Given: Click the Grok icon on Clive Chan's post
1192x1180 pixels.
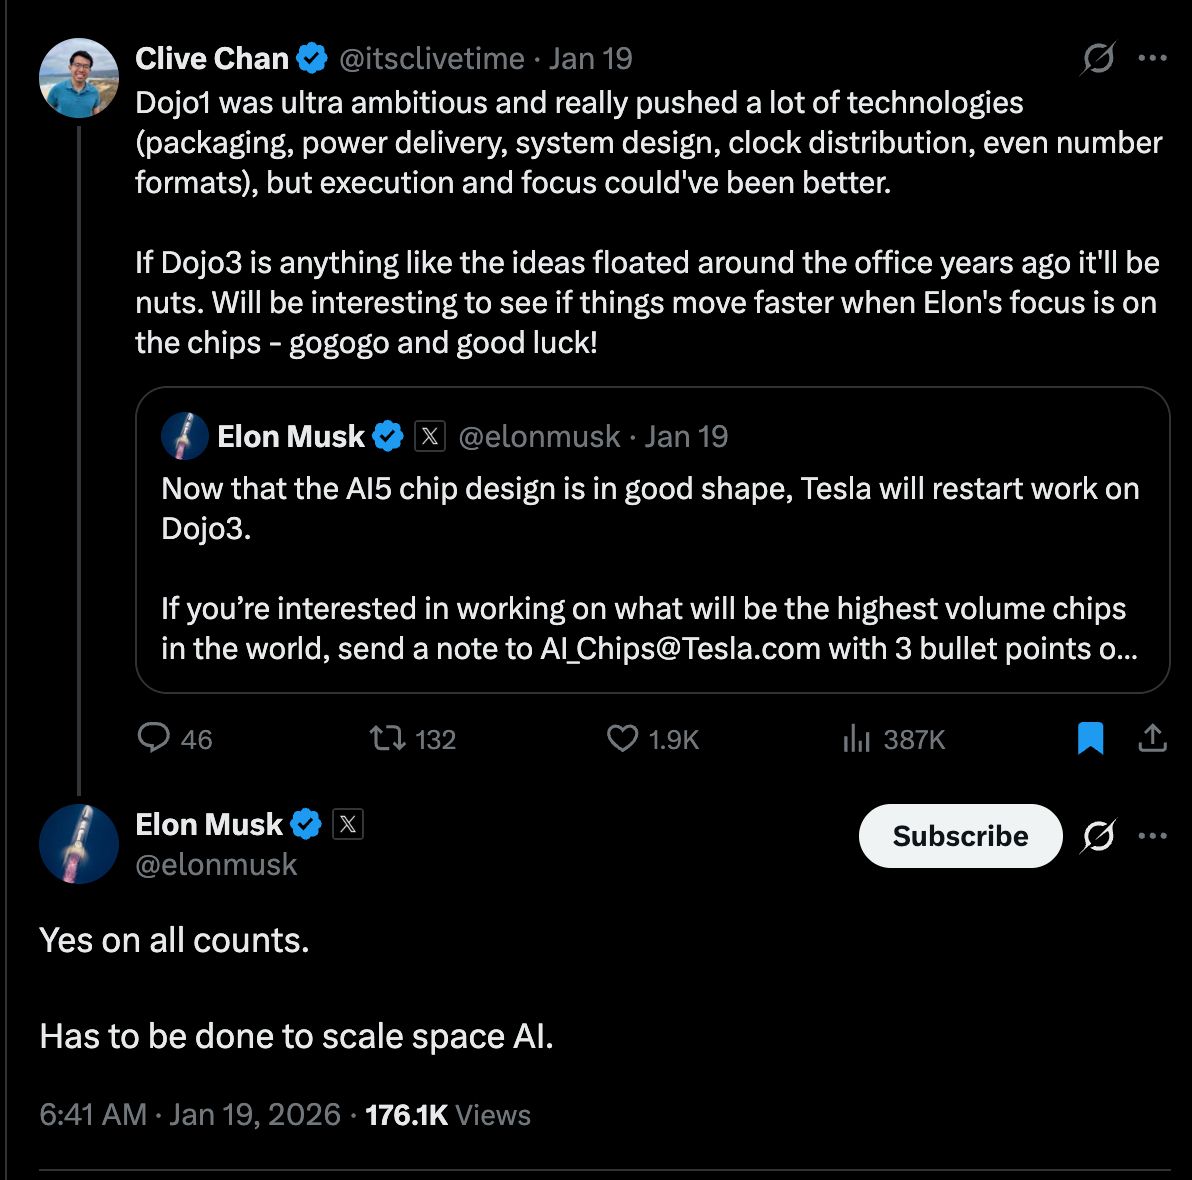Looking at the screenshot, I should (x=1098, y=59).
